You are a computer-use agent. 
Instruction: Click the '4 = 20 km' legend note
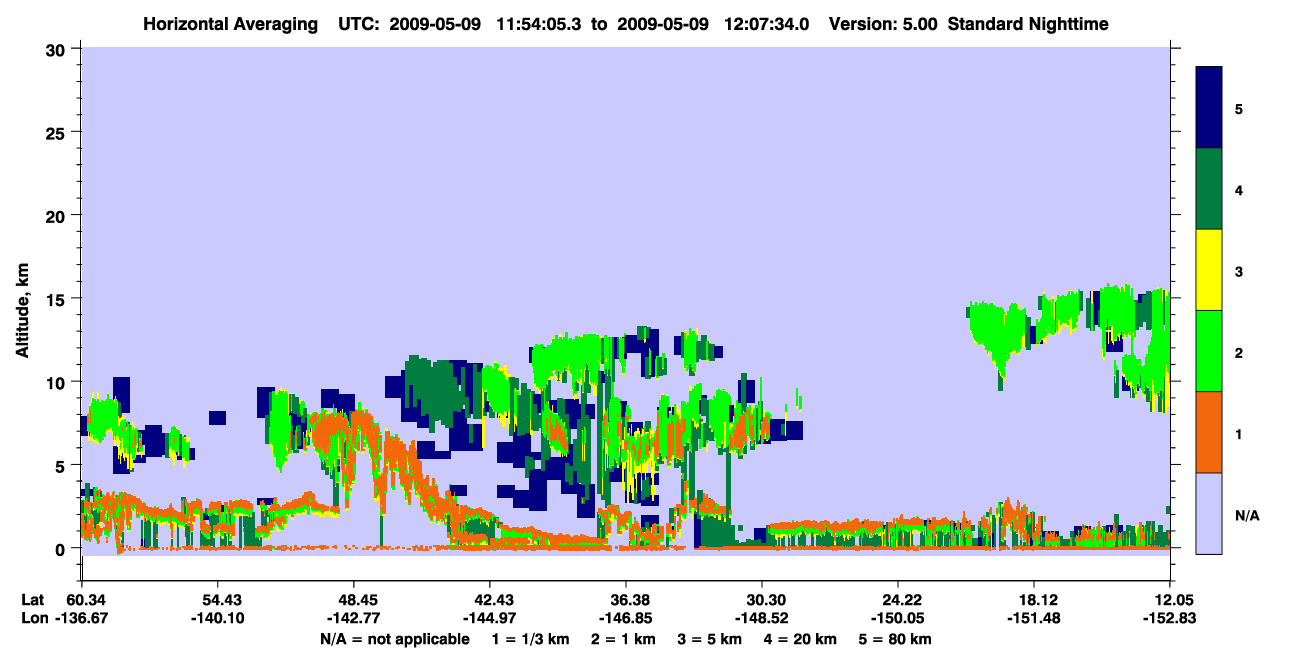pyautogui.click(x=802, y=639)
